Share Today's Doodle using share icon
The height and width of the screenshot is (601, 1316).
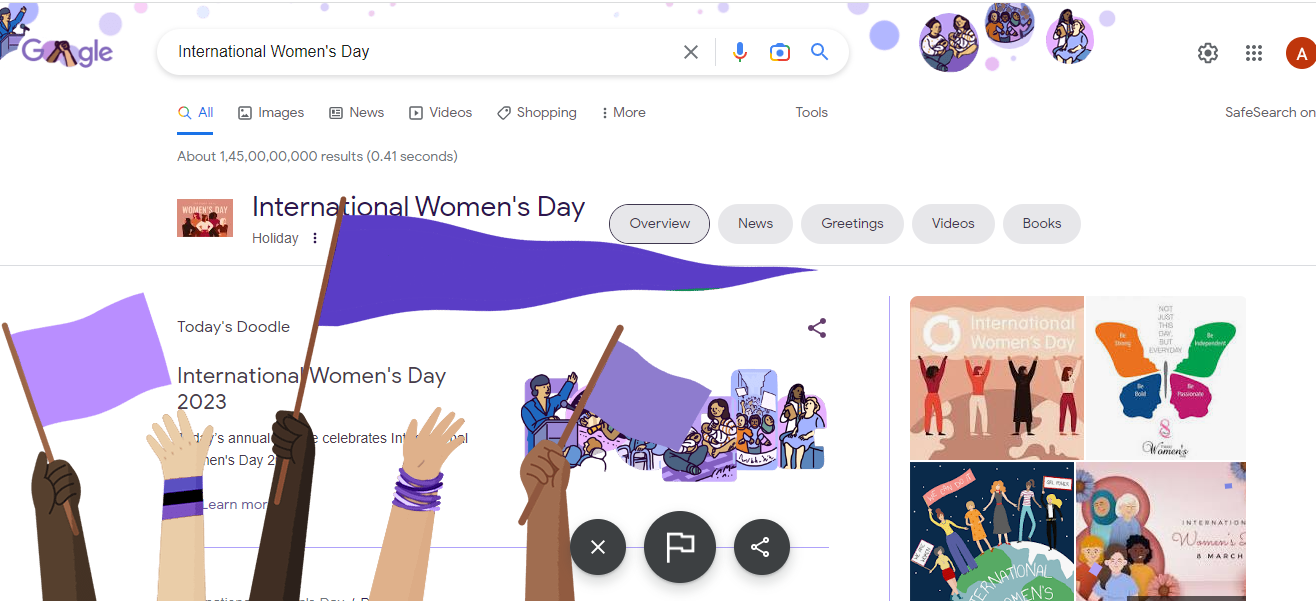(x=817, y=328)
